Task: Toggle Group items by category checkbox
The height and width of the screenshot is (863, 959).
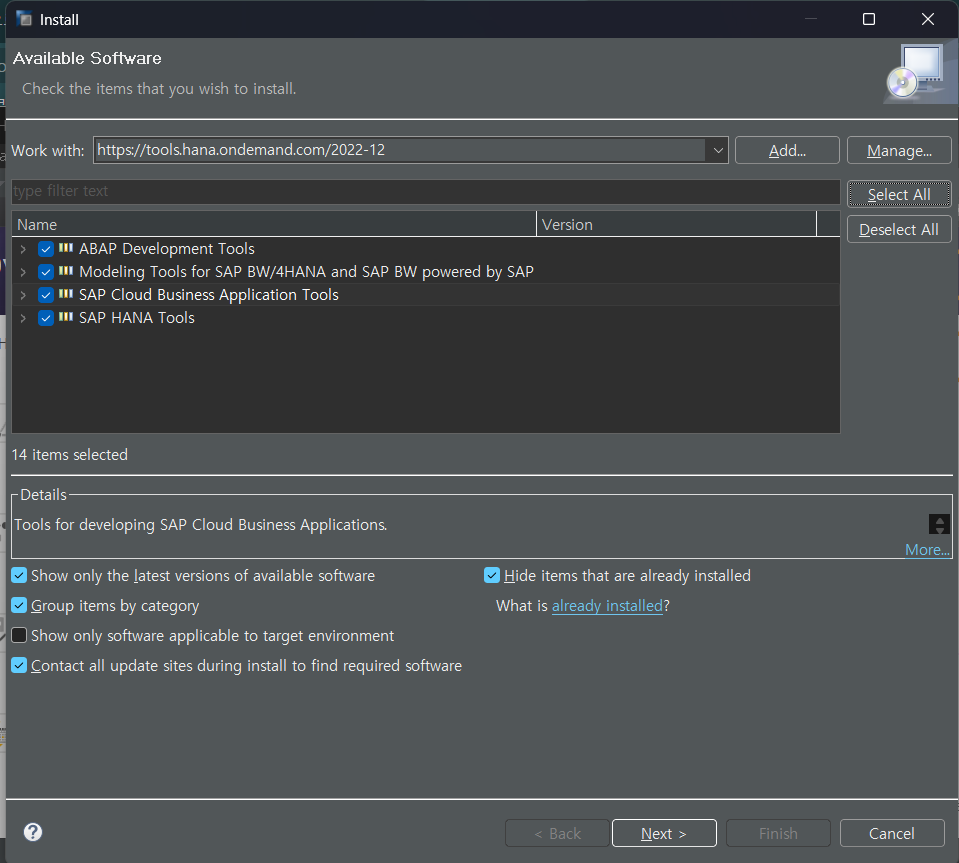Action: tap(20, 606)
